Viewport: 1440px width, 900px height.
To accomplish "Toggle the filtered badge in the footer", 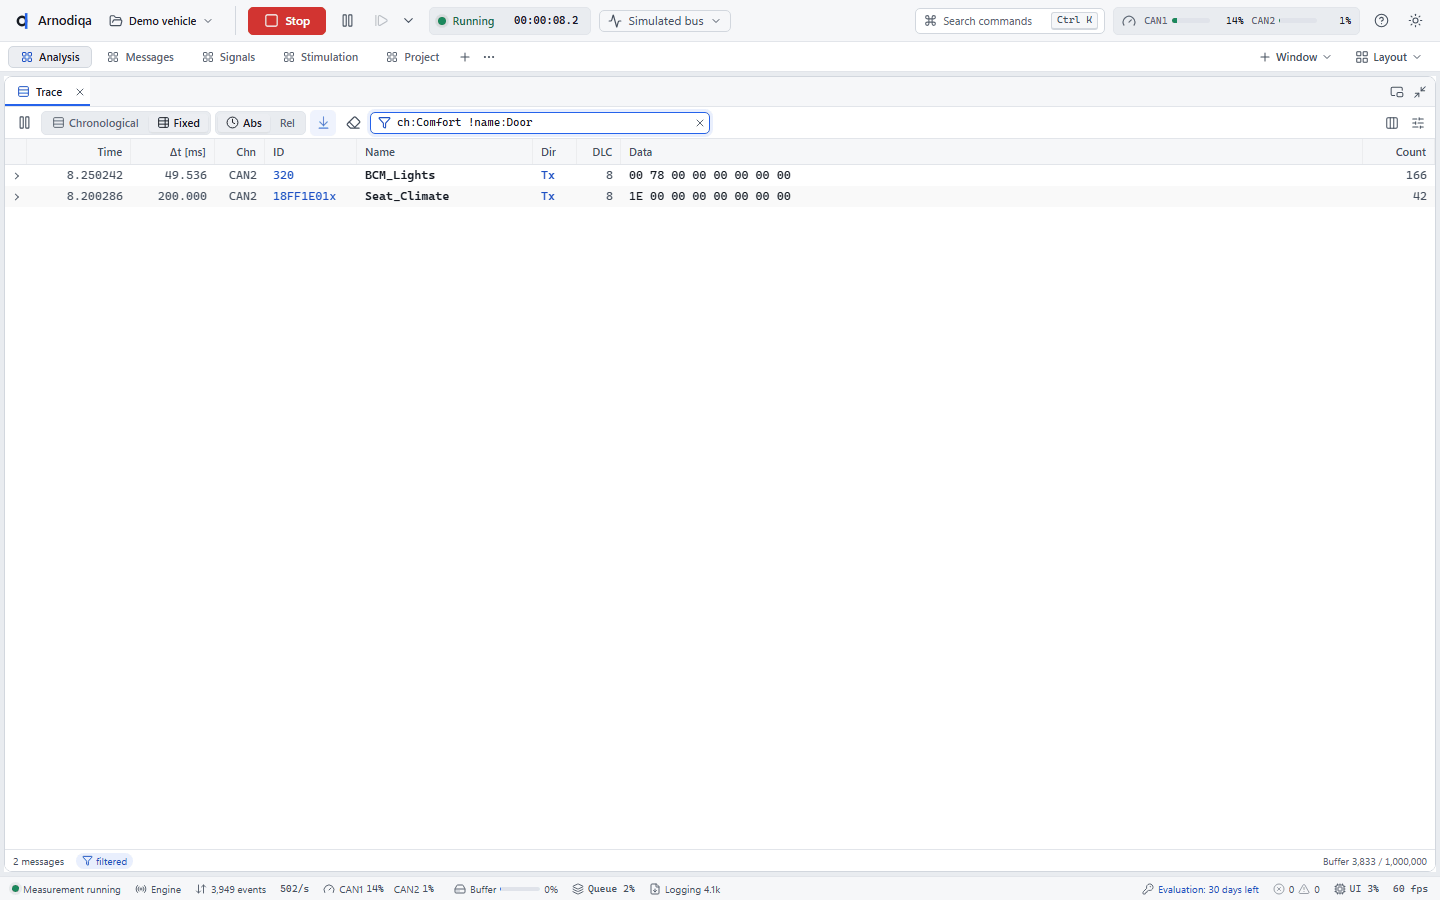I will [105, 862].
